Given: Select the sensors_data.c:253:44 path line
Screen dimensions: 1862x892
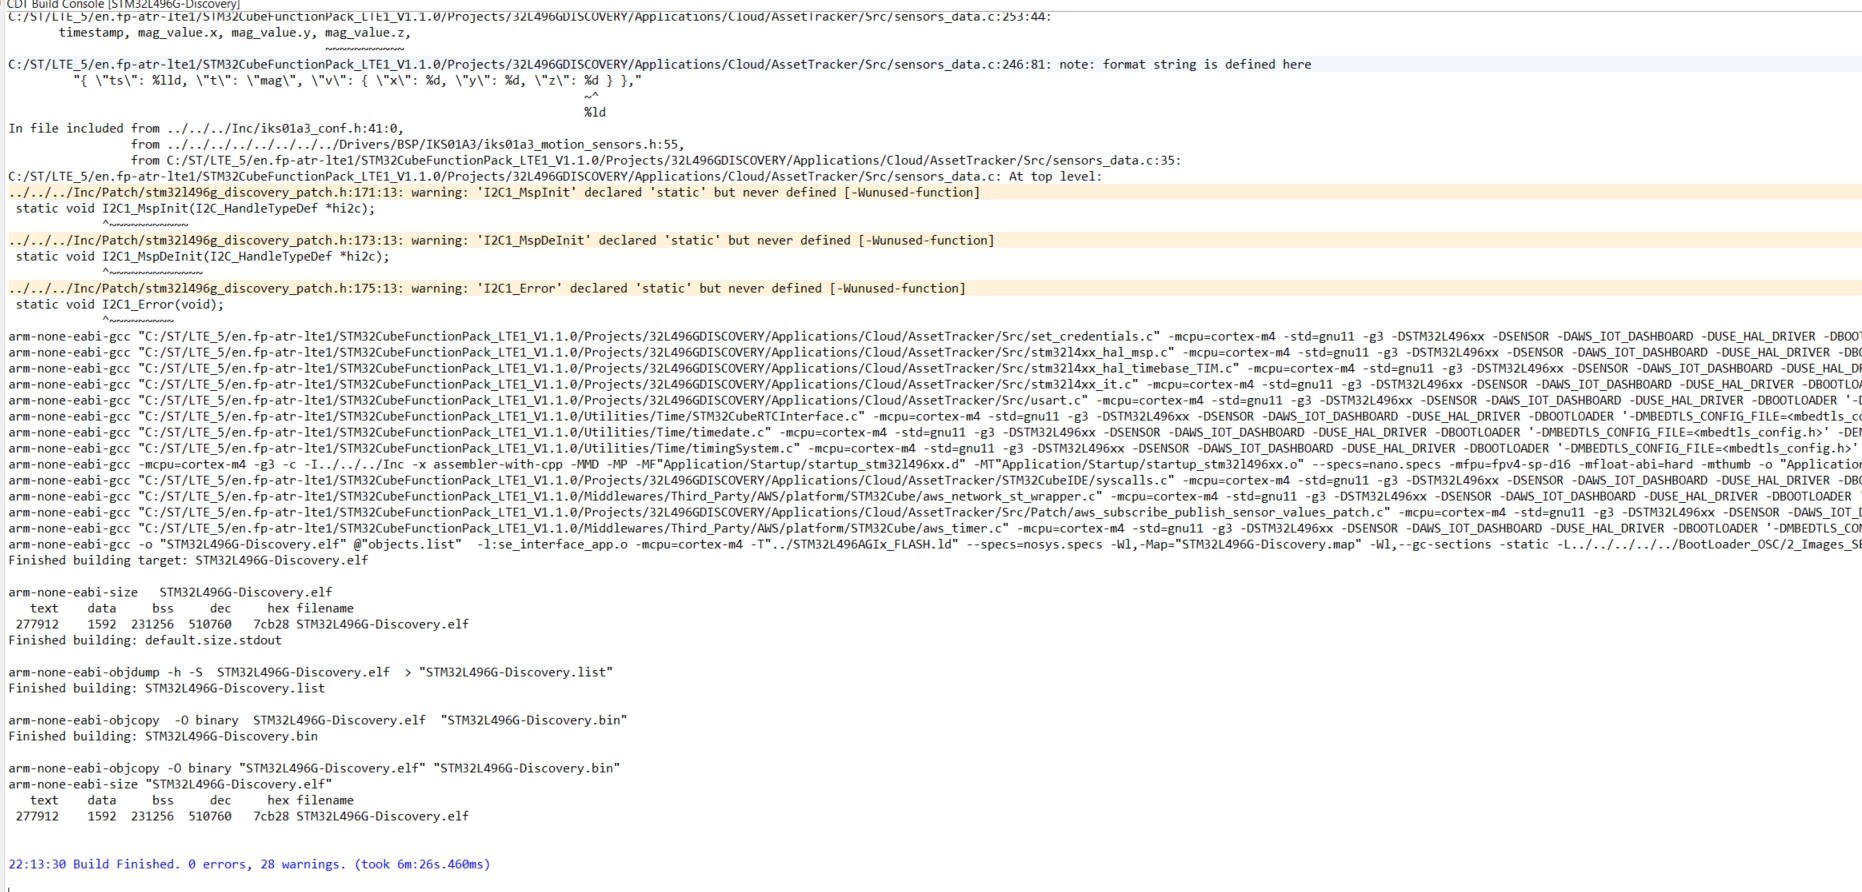Looking at the screenshot, I should [530, 16].
